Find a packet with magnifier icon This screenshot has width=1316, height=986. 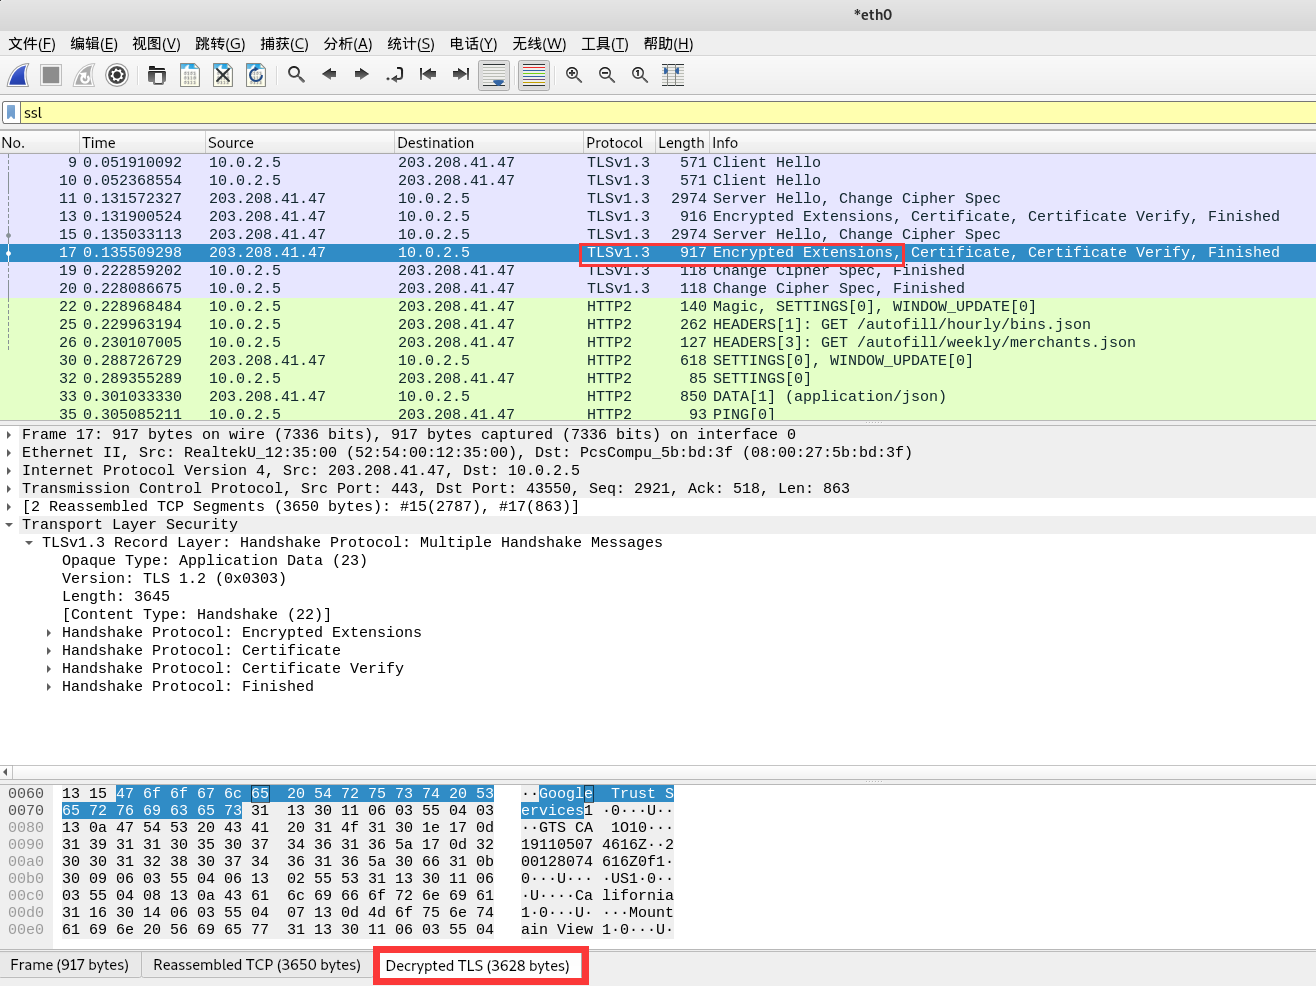[x=296, y=75]
